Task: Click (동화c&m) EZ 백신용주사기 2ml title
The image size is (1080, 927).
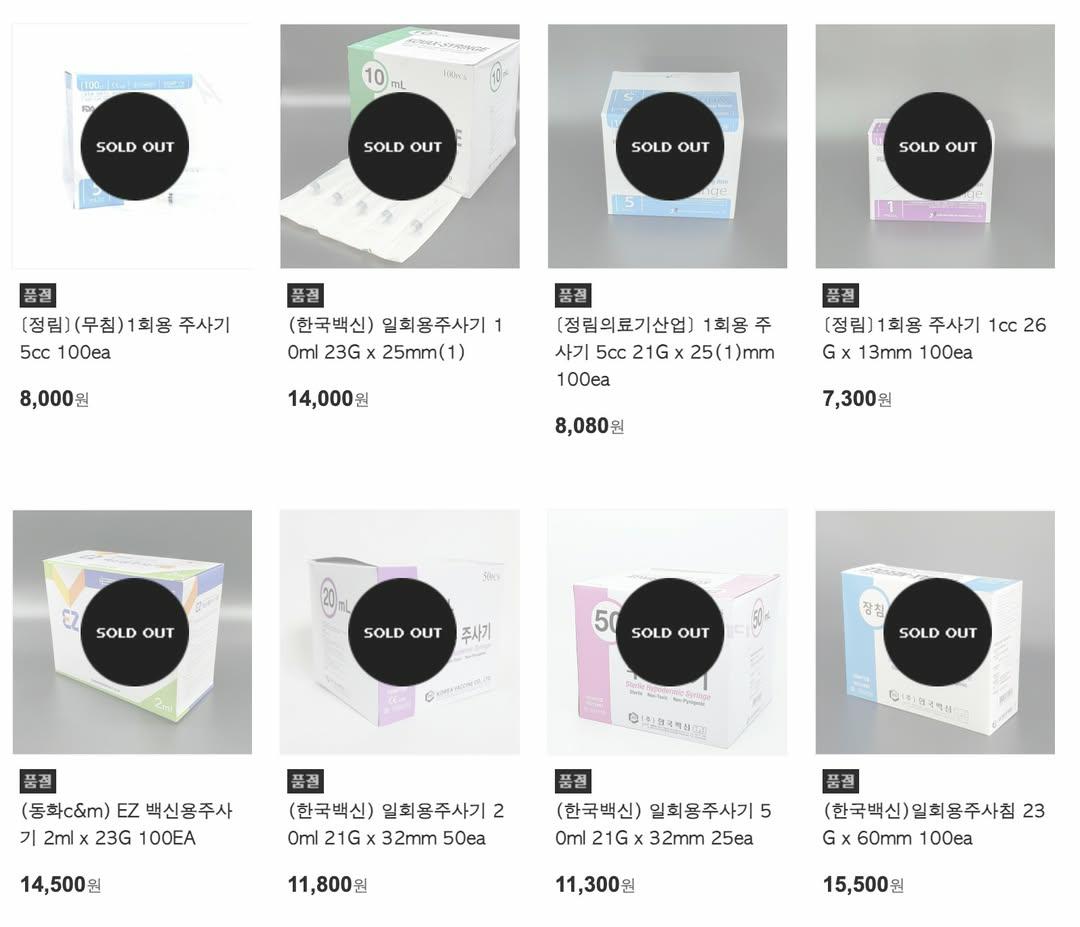Action: 126,824
